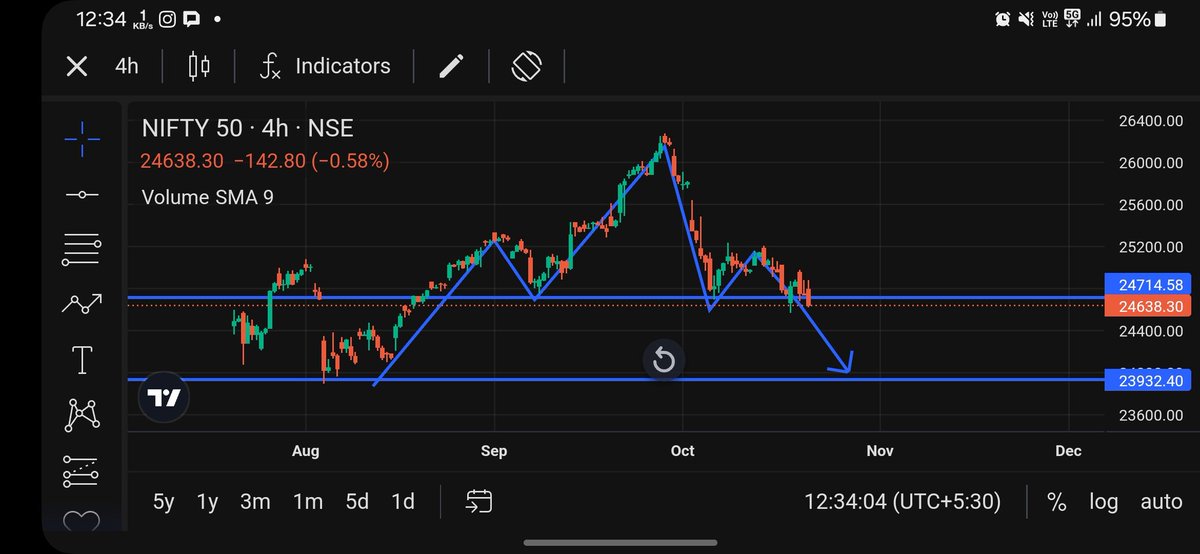Tap the Volume SMA 9 indicator legend
Screen dimensions: 1200x554
click(208, 197)
